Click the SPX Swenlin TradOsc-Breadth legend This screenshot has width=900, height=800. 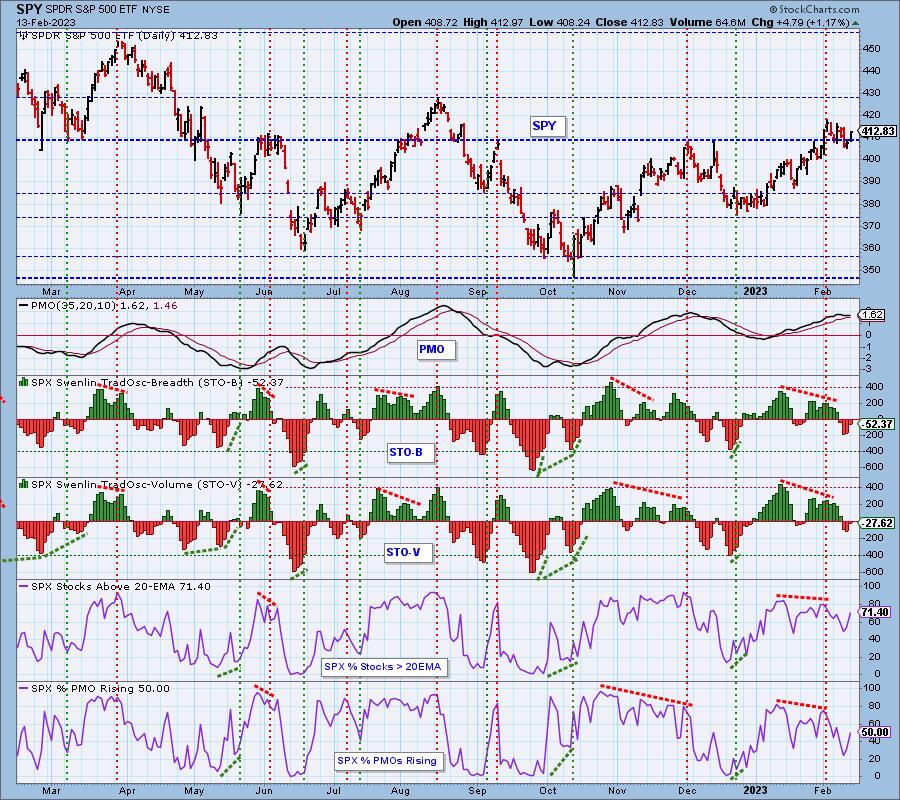click(x=157, y=382)
